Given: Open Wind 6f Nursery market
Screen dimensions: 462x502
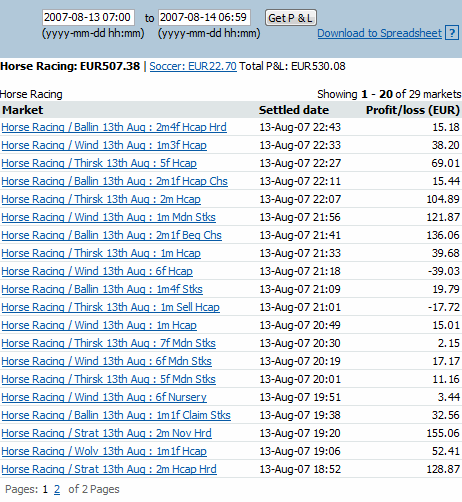Looking at the screenshot, I should click(x=104, y=397).
